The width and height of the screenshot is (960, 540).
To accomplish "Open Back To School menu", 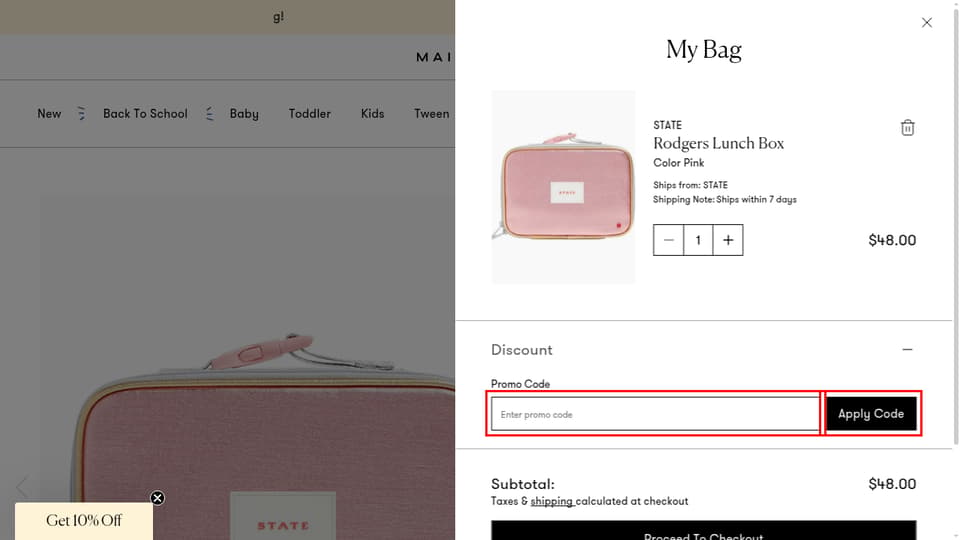I will (x=145, y=114).
